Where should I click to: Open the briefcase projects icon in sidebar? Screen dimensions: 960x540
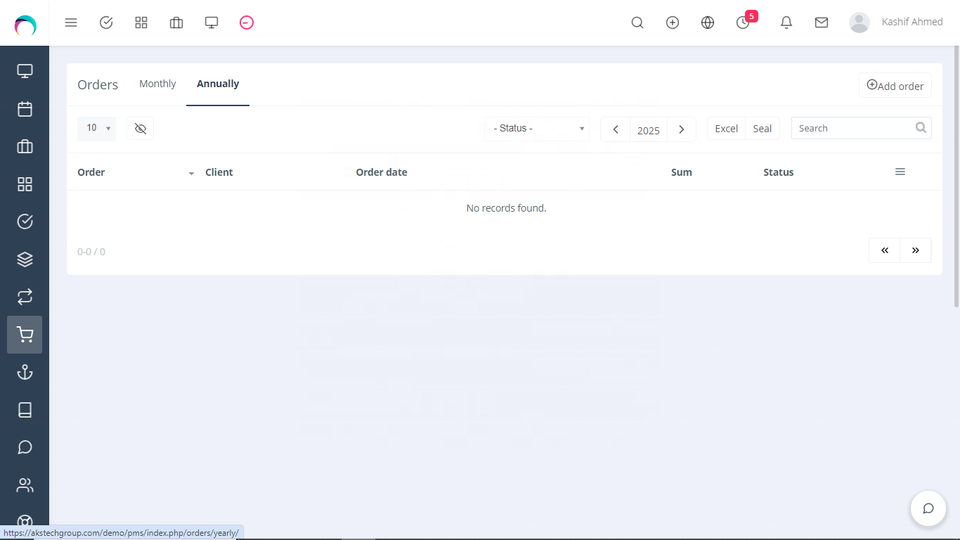[25, 147]
